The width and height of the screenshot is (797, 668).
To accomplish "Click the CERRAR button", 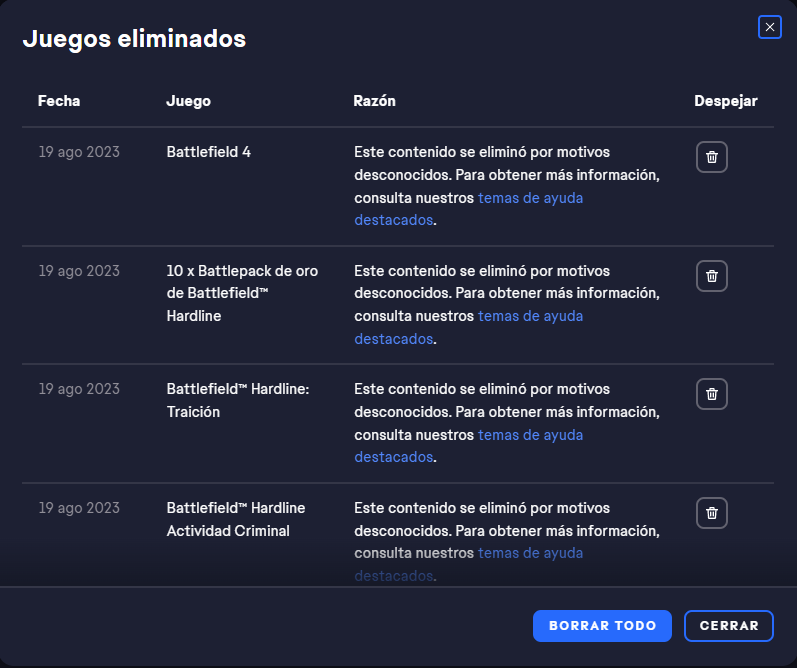I will (729, 626).
